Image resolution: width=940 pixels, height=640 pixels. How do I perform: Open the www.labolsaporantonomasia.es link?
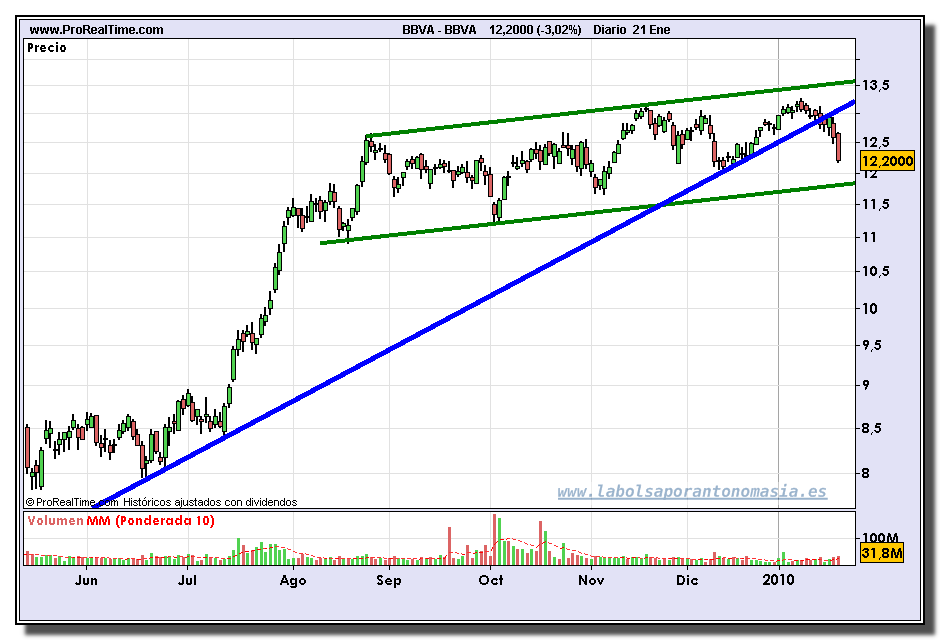coord(692,492)
